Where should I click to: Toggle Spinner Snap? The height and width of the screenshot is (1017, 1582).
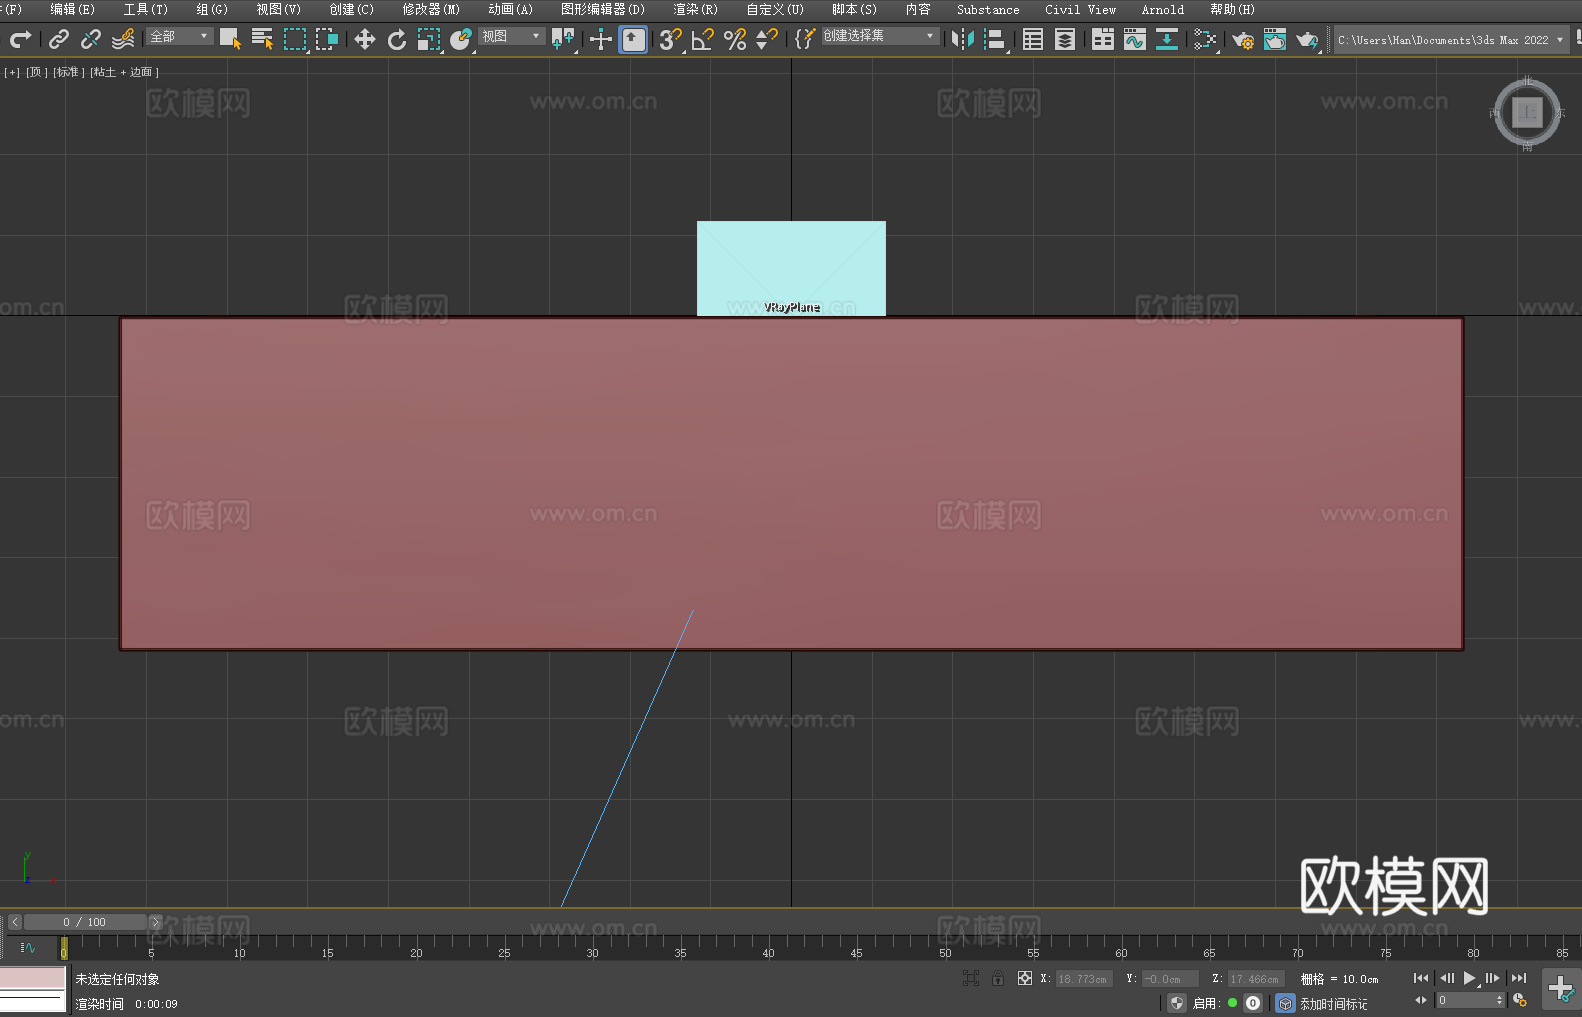(x=767, y=39)
